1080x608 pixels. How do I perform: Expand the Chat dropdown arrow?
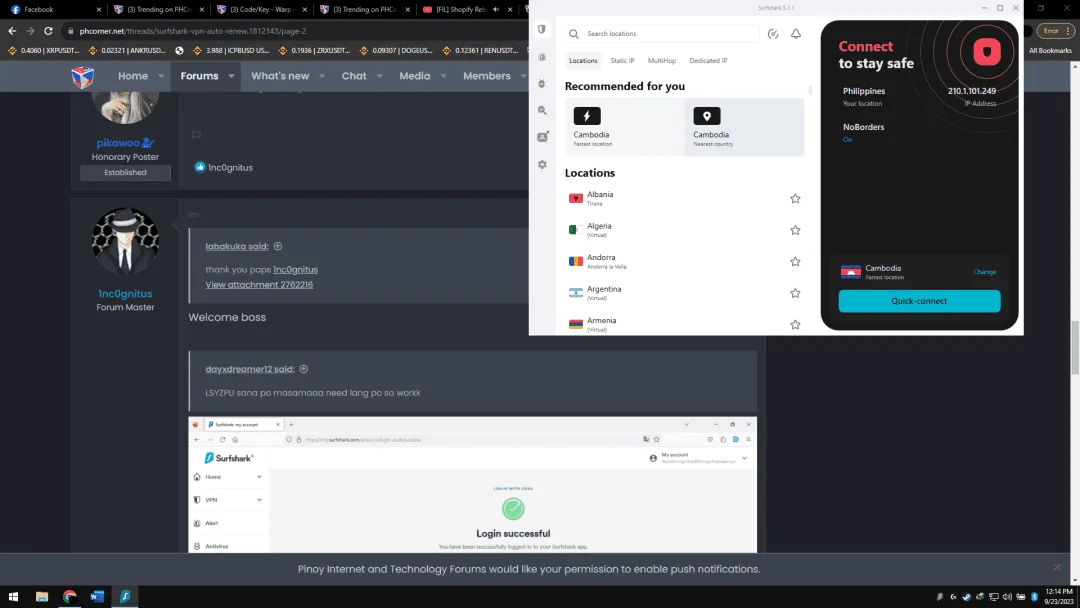[x=380, y=76]
